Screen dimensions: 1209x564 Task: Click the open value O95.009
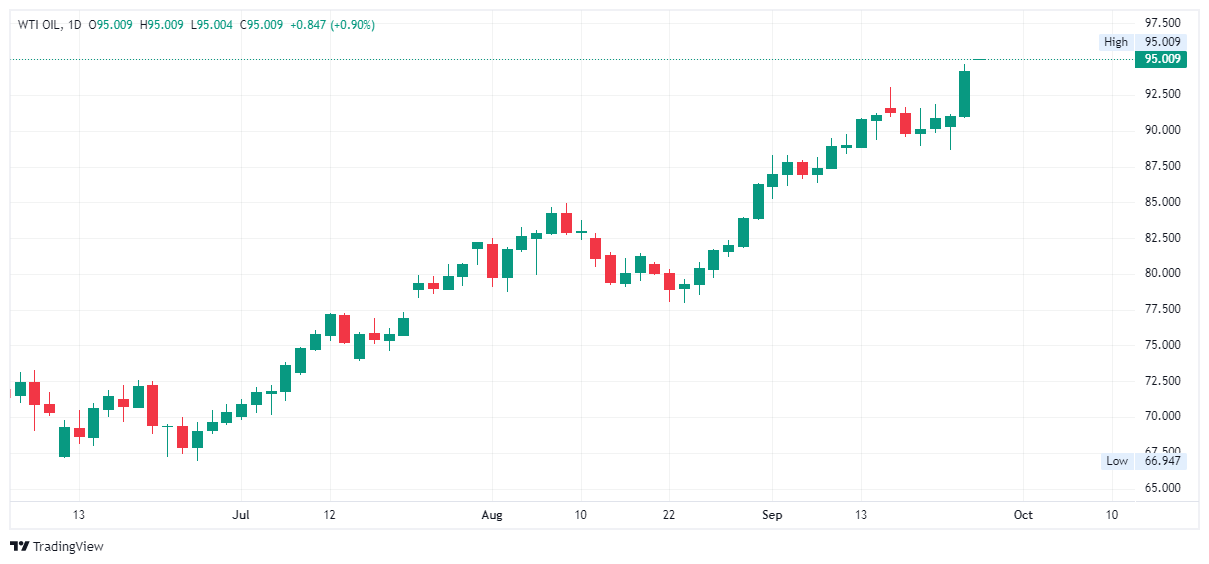(x=112, y=25)
